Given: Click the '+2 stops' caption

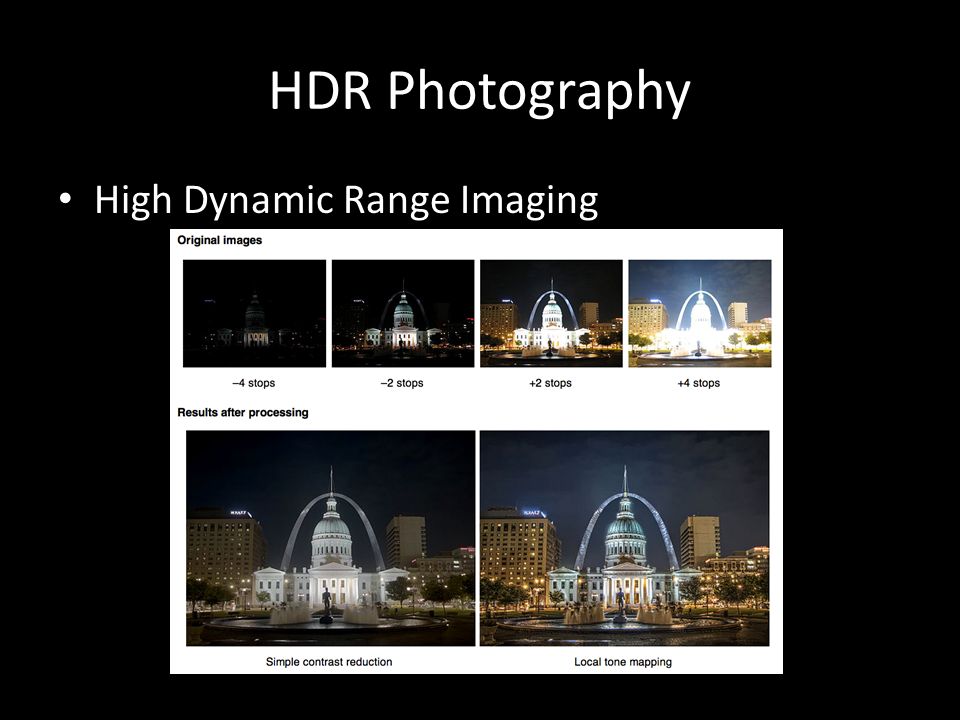Looking at the screenshot, I should click(x=550, y=383).
